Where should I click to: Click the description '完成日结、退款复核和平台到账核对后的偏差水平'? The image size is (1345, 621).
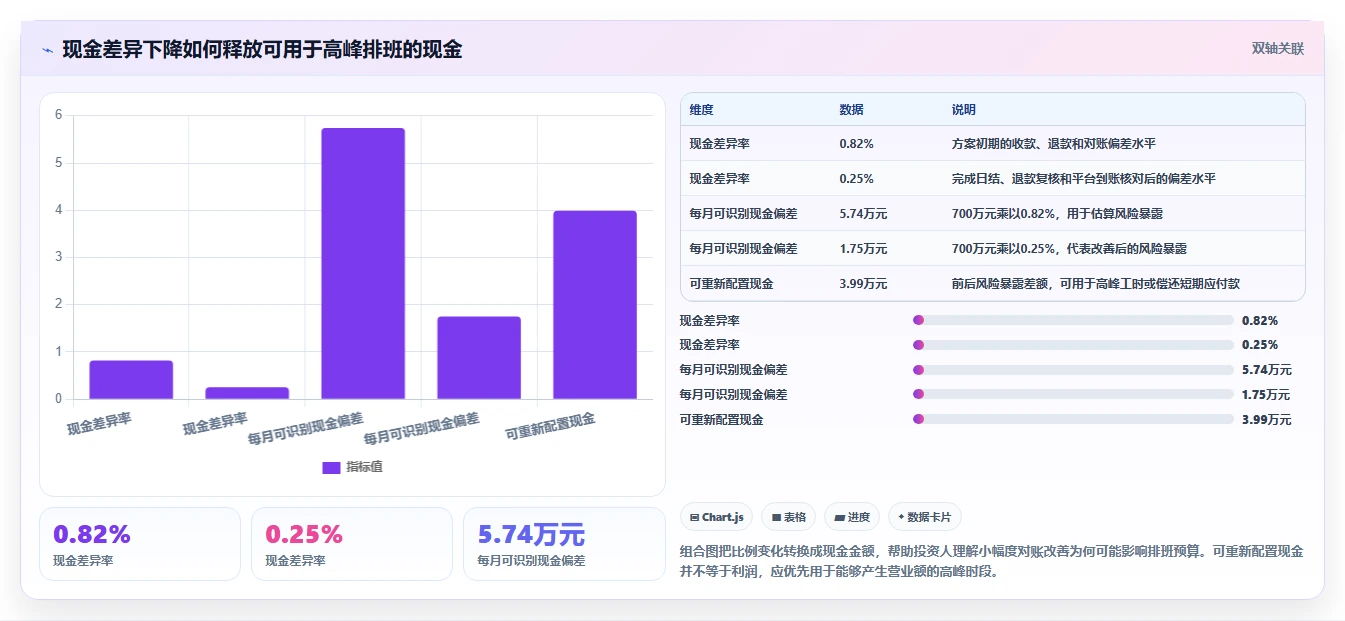pos(1084,179)
